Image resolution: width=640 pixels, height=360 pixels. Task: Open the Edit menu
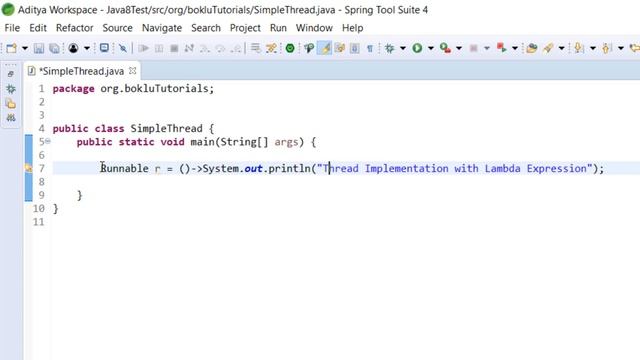[38, 28]
